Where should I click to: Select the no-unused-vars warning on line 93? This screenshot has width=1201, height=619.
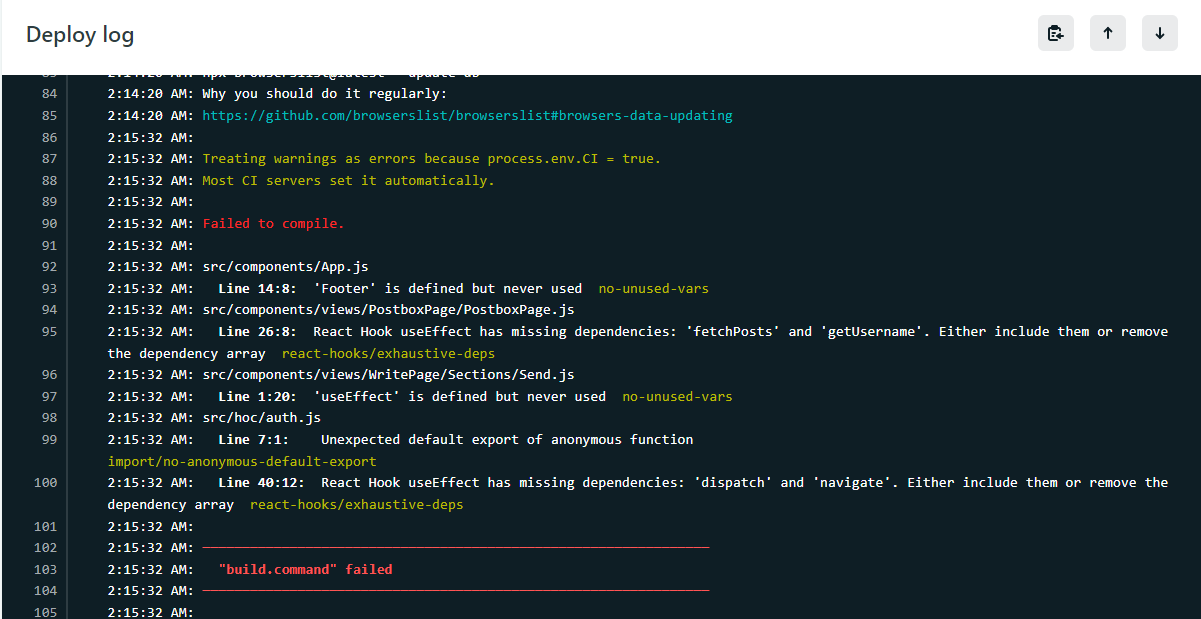(653, 288)
